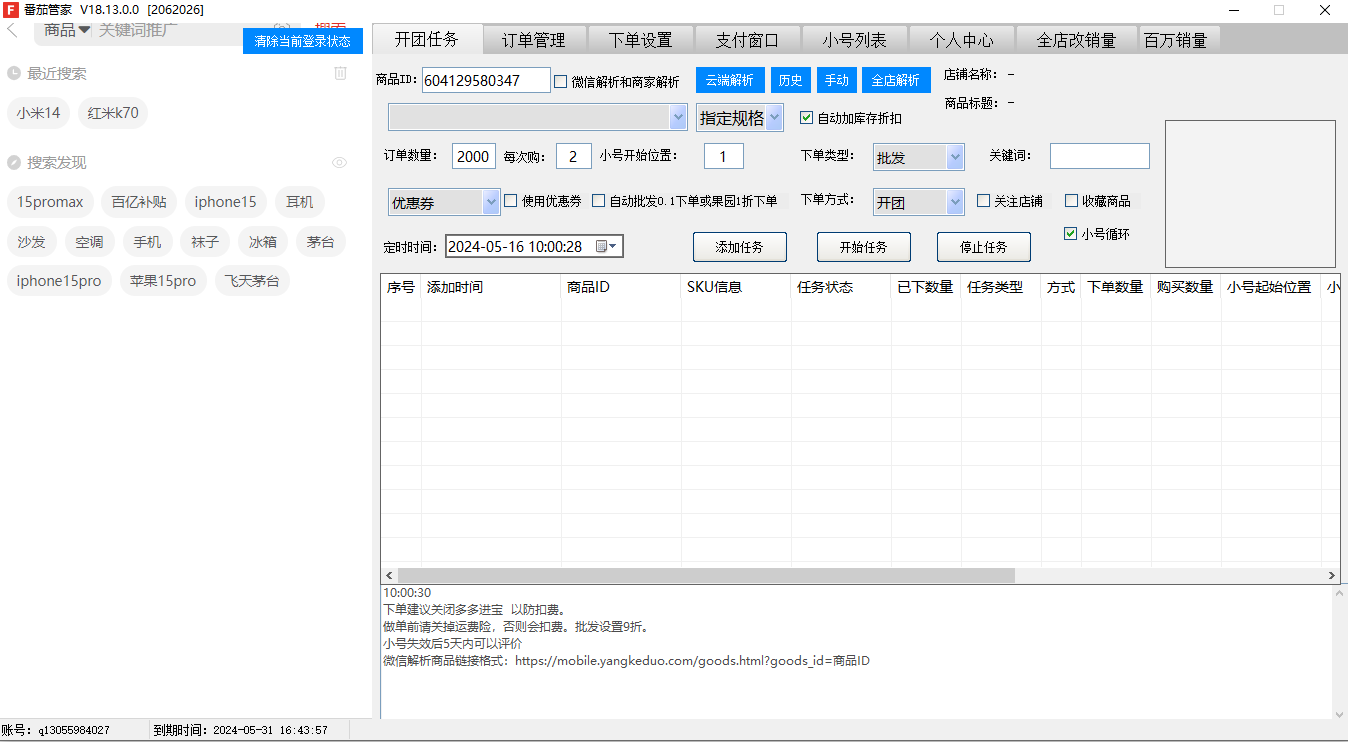This screenshot has width=1348, height=742.
Task: Open the calendar picker in 定时时间 field
Action: click(x=608, y=246)
